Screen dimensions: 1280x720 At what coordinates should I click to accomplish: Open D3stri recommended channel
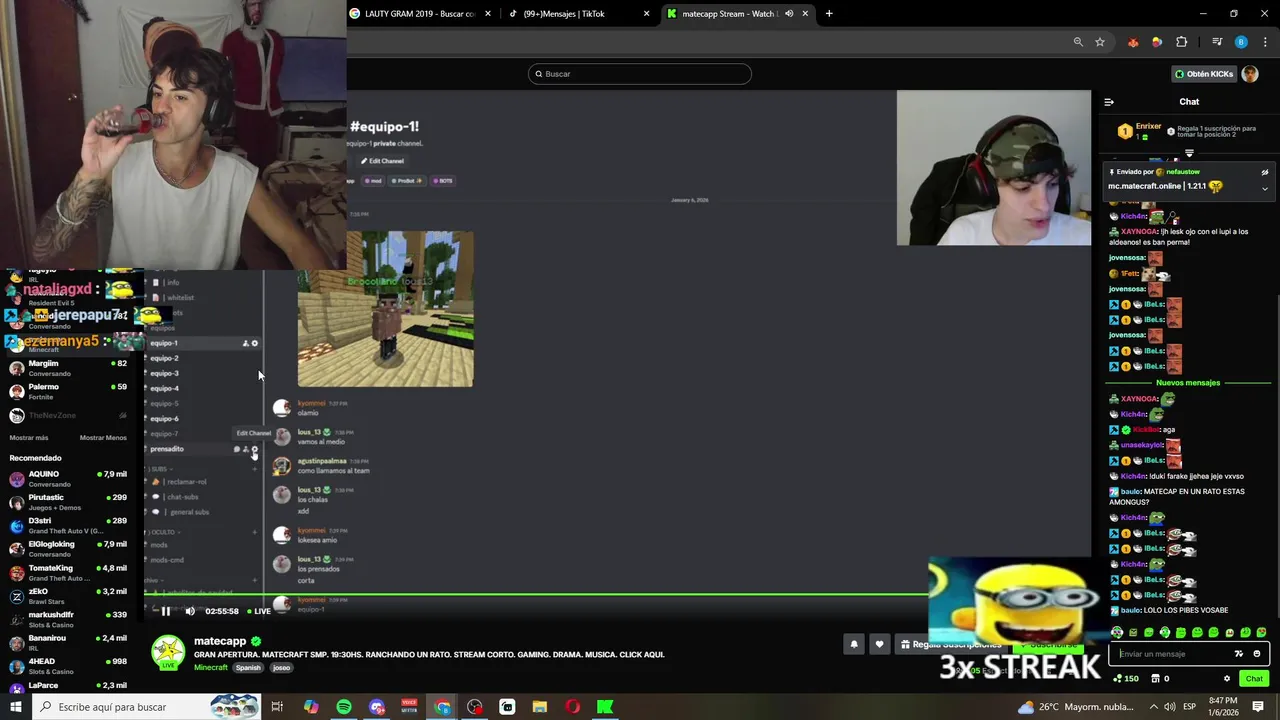(68, 526)
